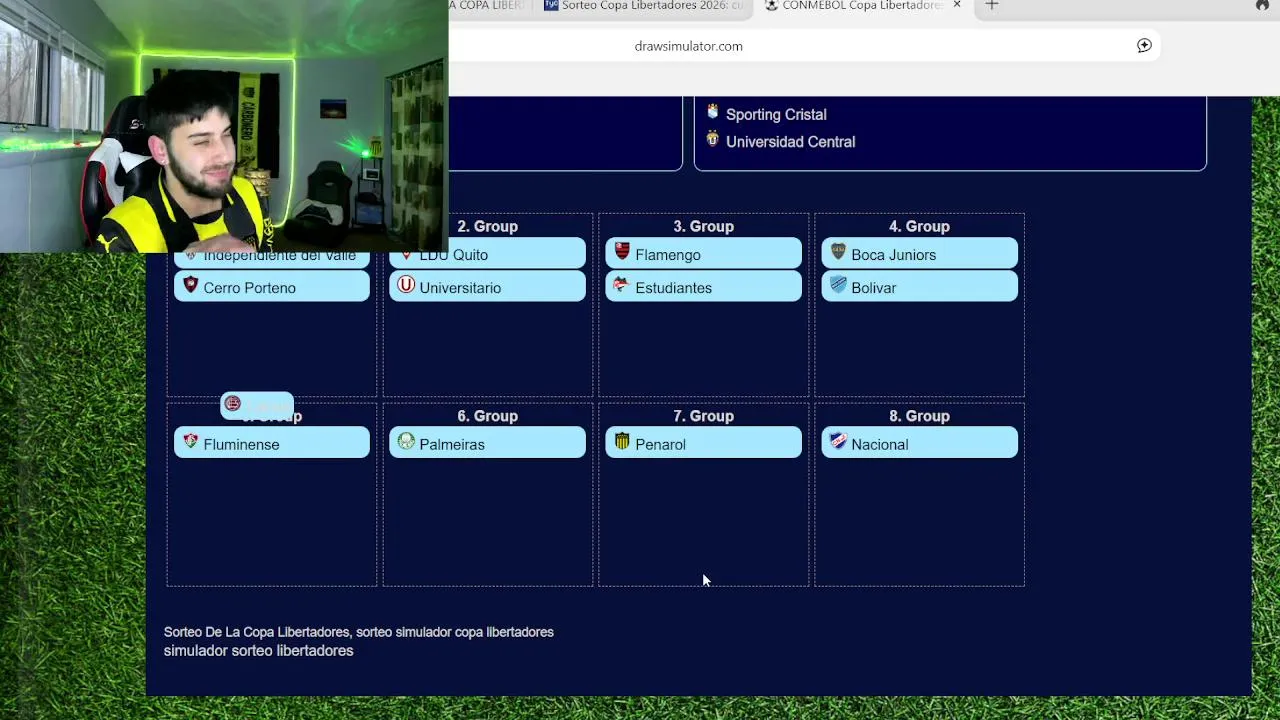The height and width of the screenshot is (720, 1280).
Task: Select the LDU Quito team name
Action: coord(453,255)
